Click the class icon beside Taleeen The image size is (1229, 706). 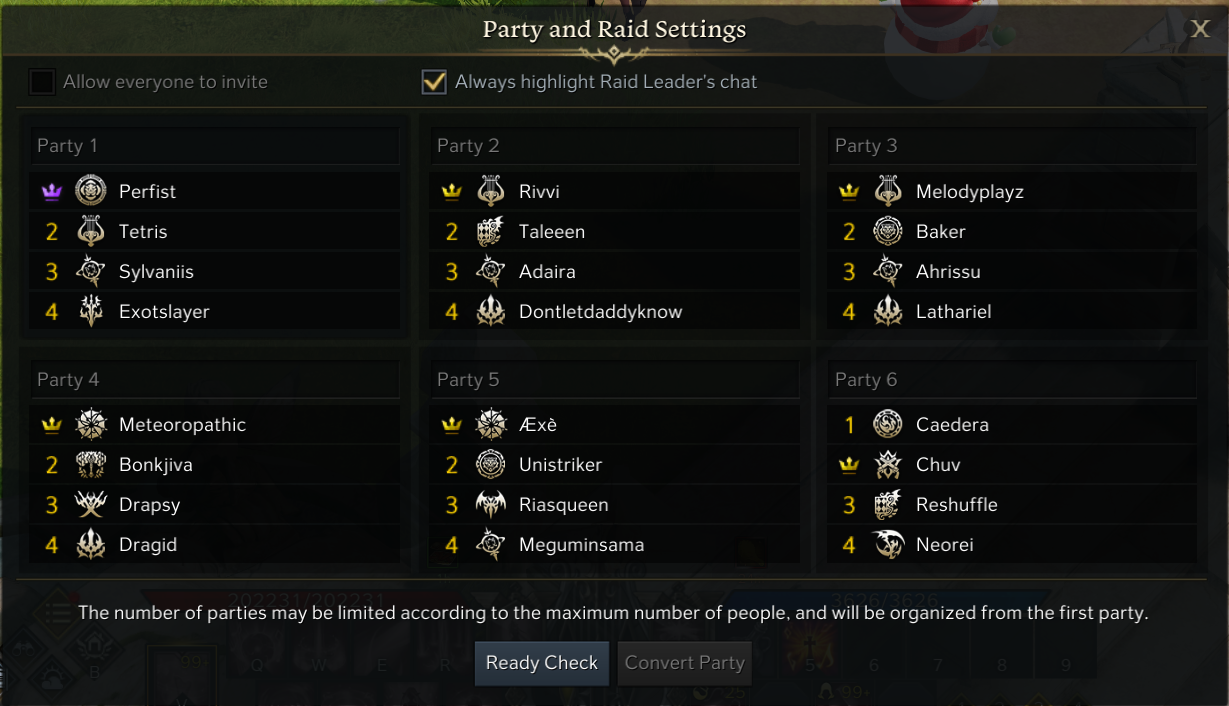click(490, 231)
